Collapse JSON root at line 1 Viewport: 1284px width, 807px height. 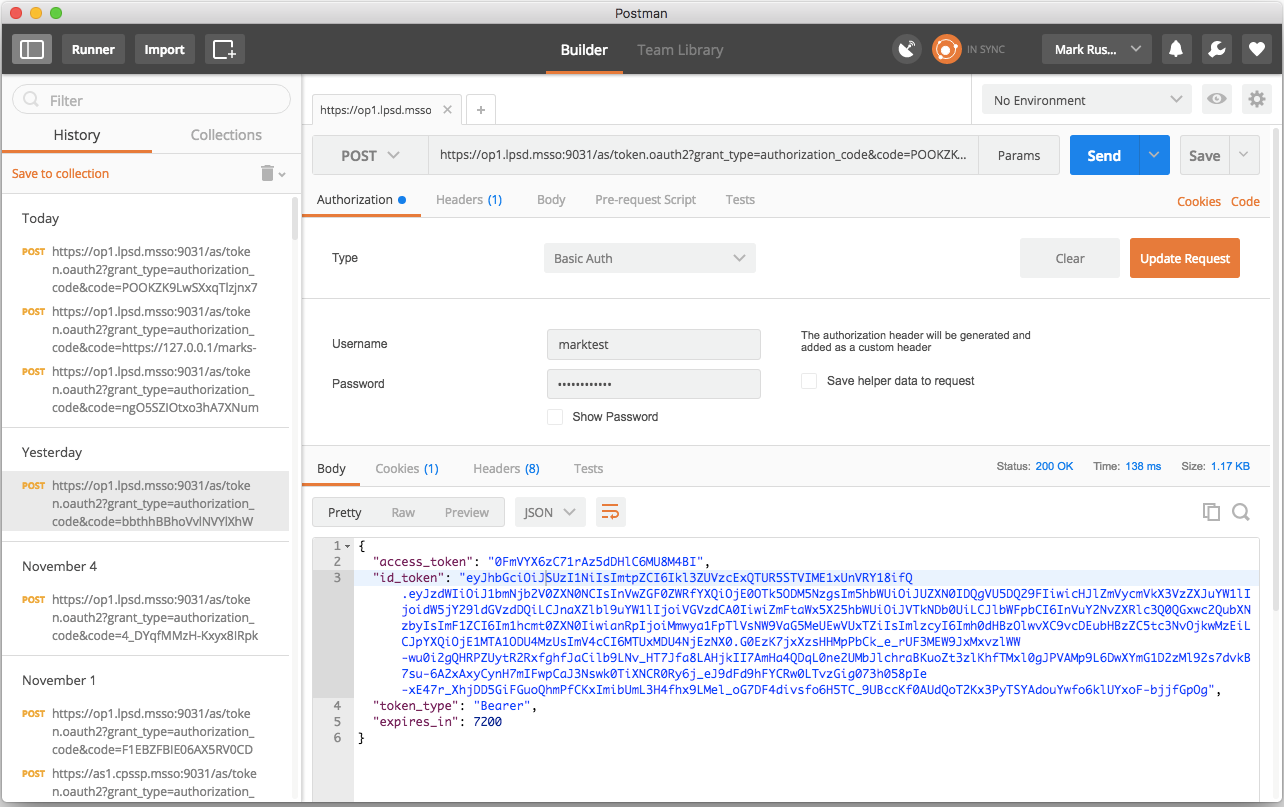pos(347,546)
